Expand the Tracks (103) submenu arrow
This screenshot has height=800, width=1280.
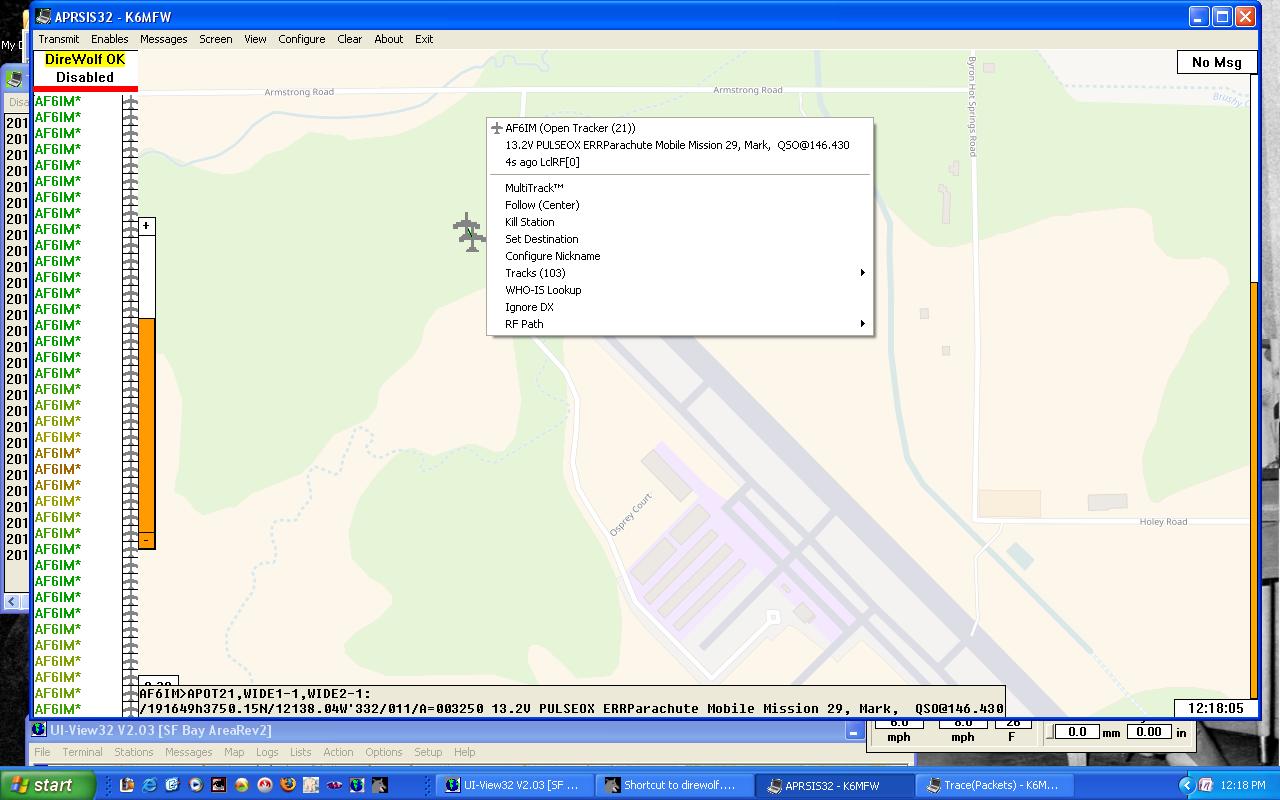pos(862,273)
